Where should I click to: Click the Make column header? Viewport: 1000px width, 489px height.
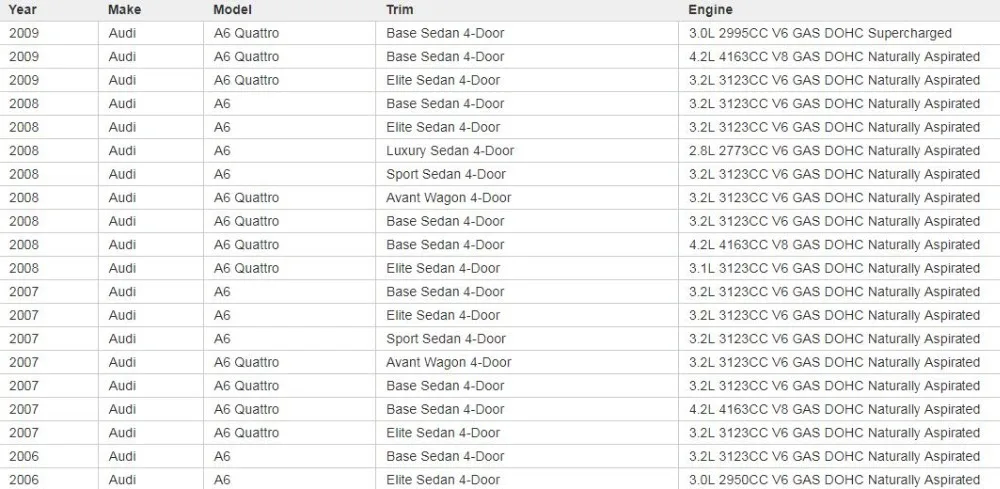pos(151,10)
